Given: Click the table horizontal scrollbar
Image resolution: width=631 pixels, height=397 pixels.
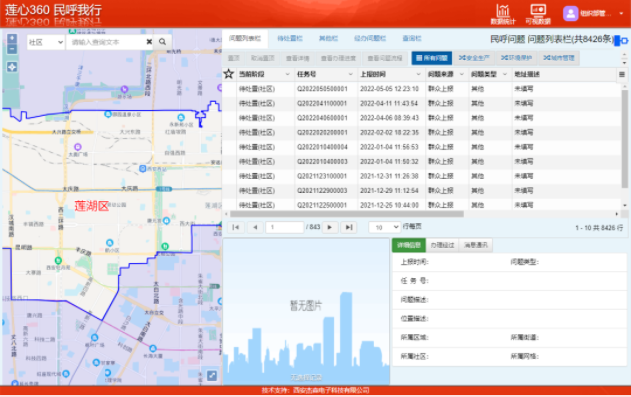Looking at the screenshot, I should 346,214.
